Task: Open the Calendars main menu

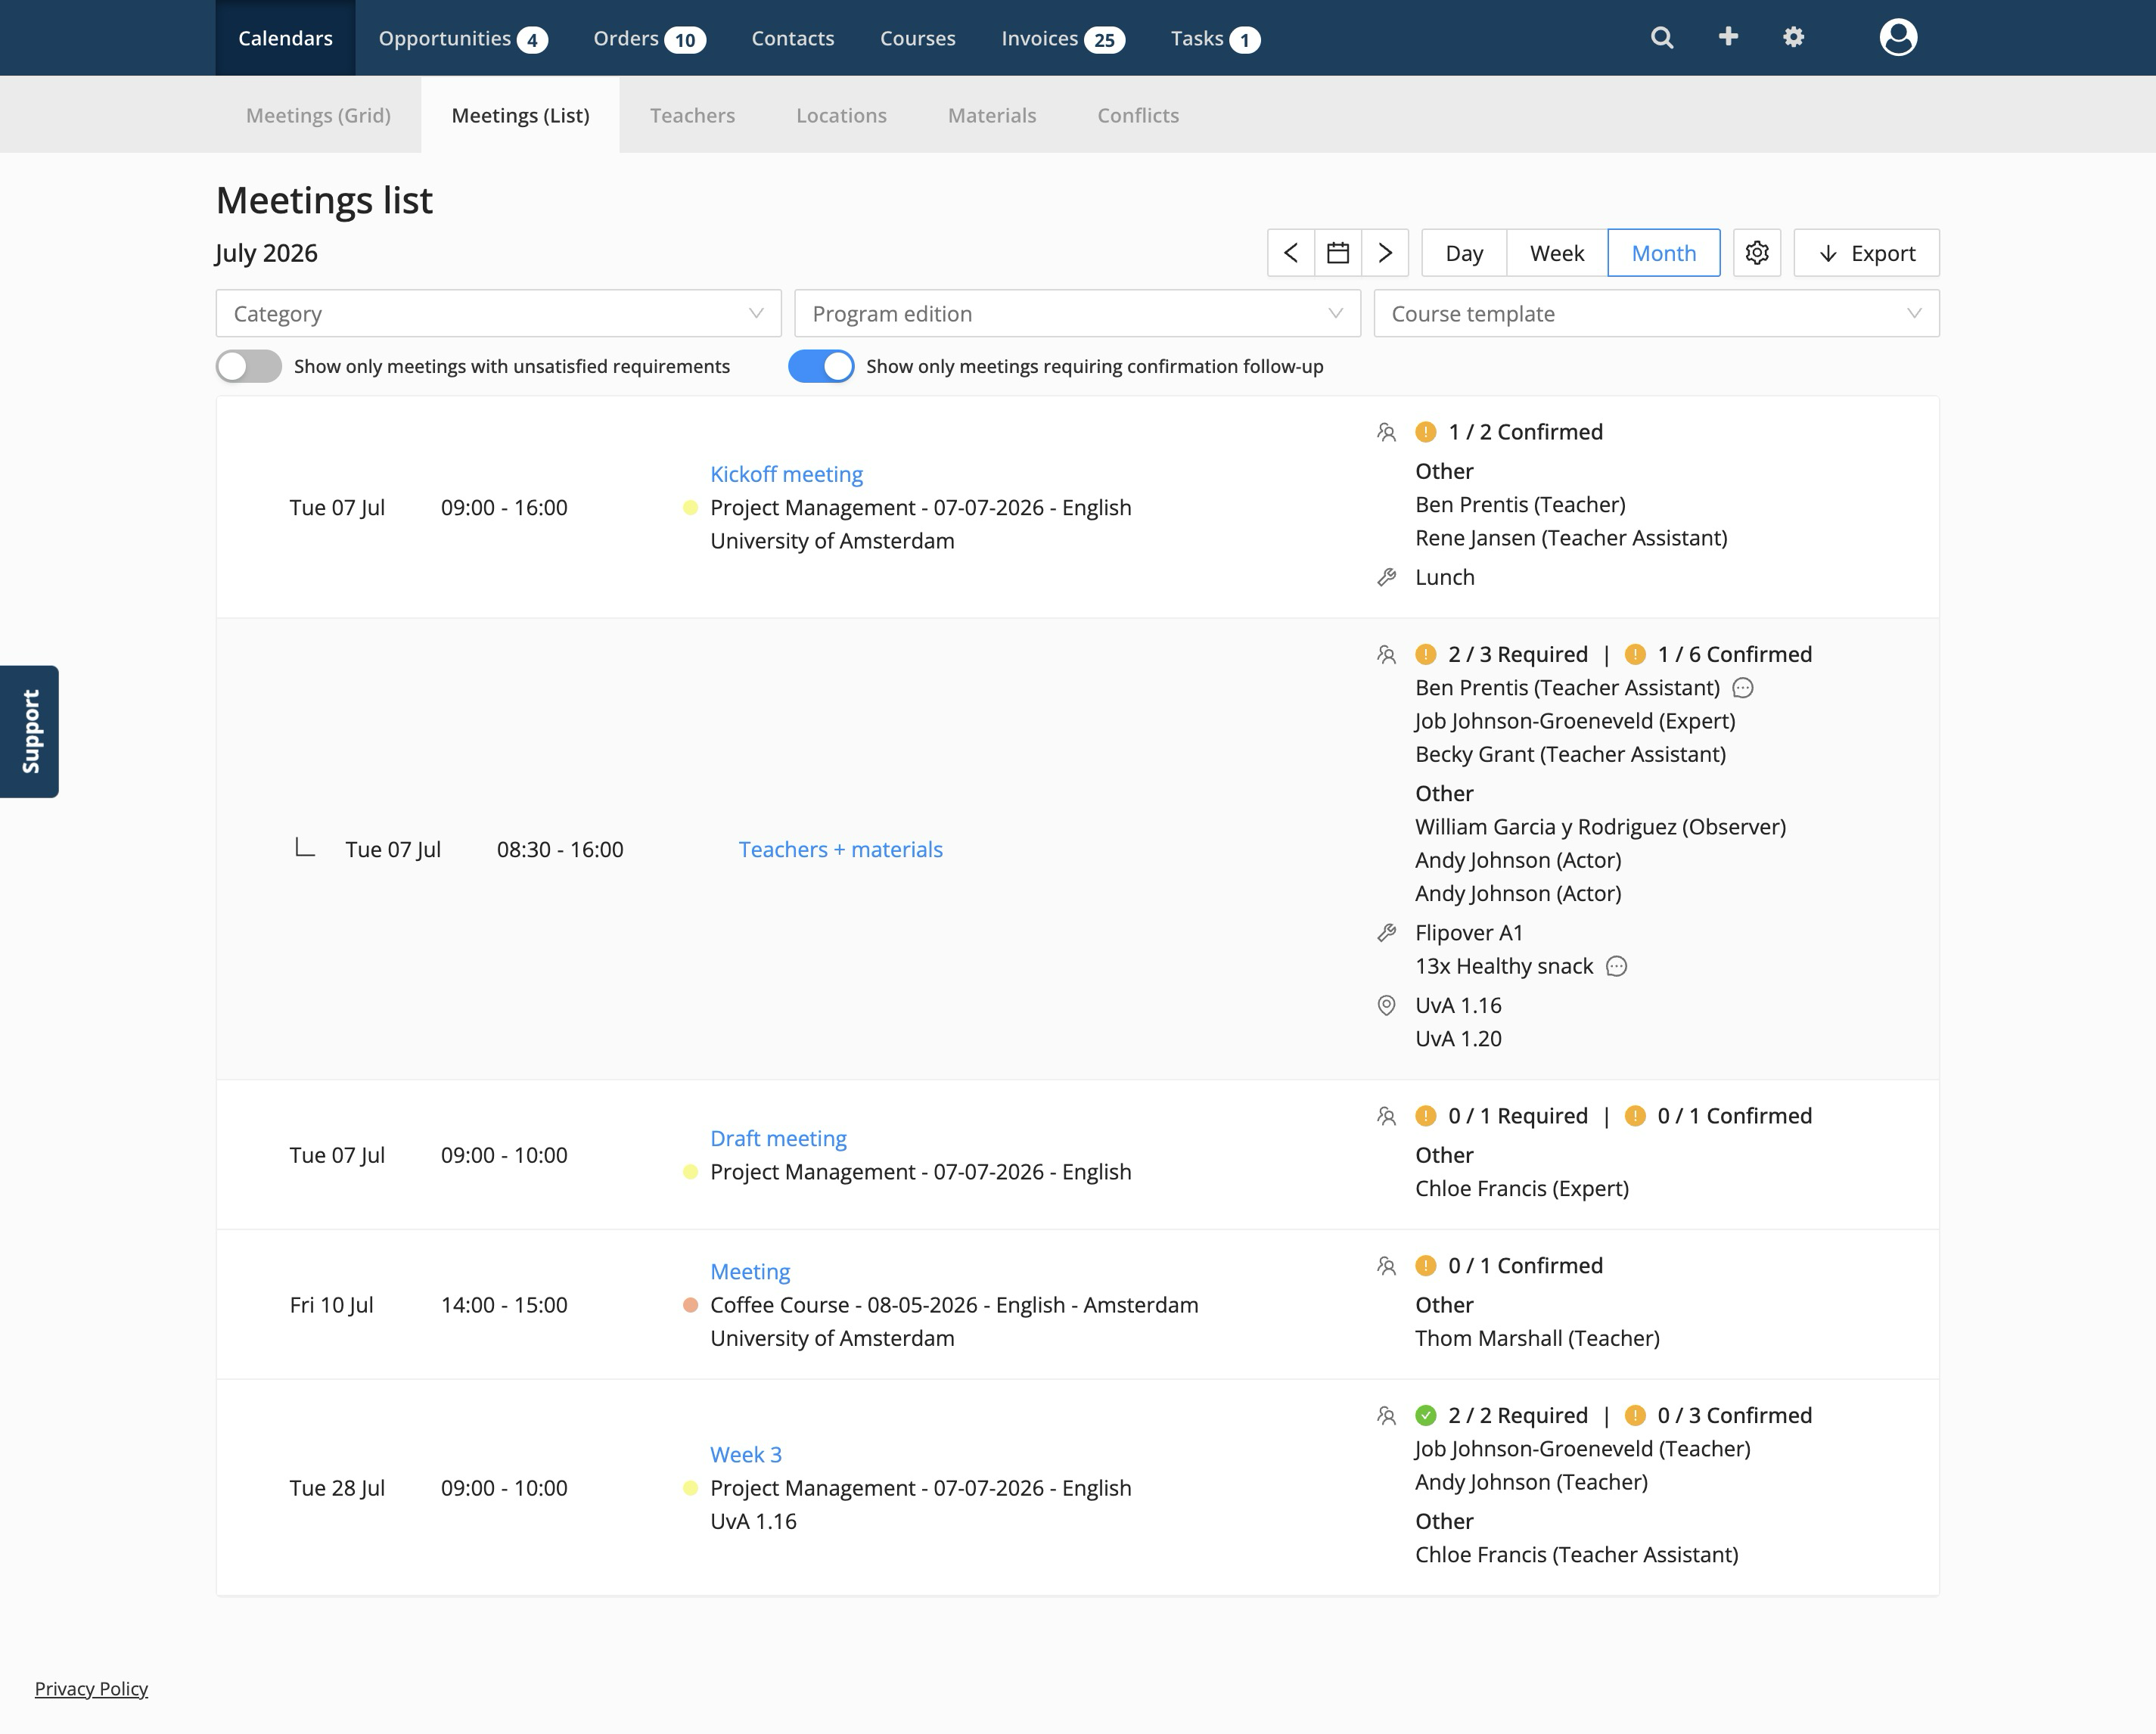Action: [285, 38]
